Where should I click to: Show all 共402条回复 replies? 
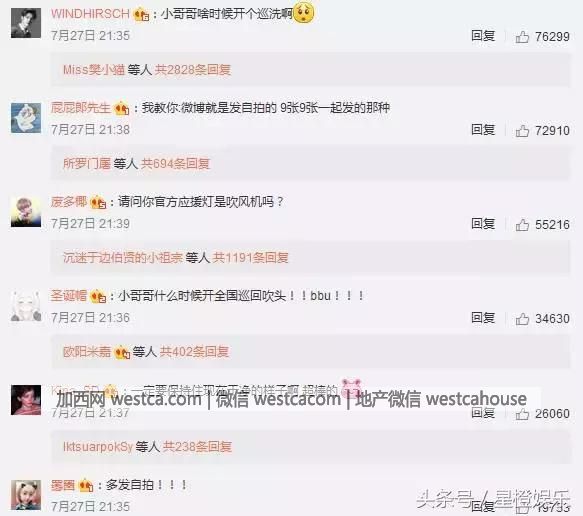click(x=194, y=352)
